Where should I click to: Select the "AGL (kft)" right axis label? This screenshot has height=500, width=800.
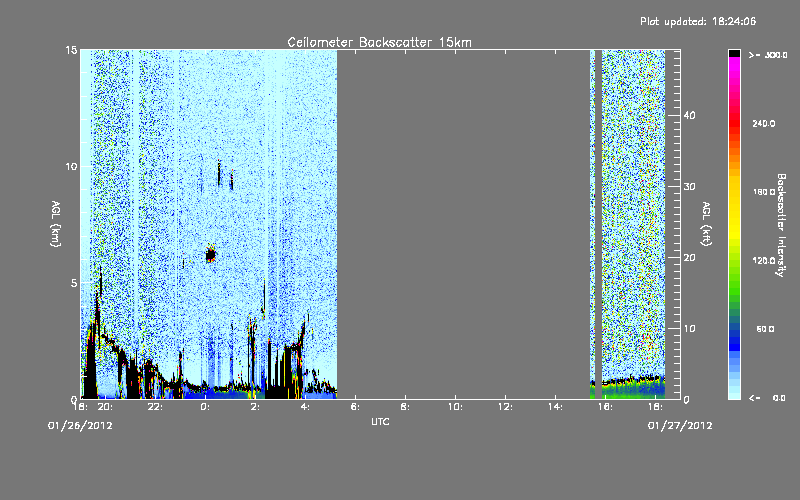(x=706, y=223)
